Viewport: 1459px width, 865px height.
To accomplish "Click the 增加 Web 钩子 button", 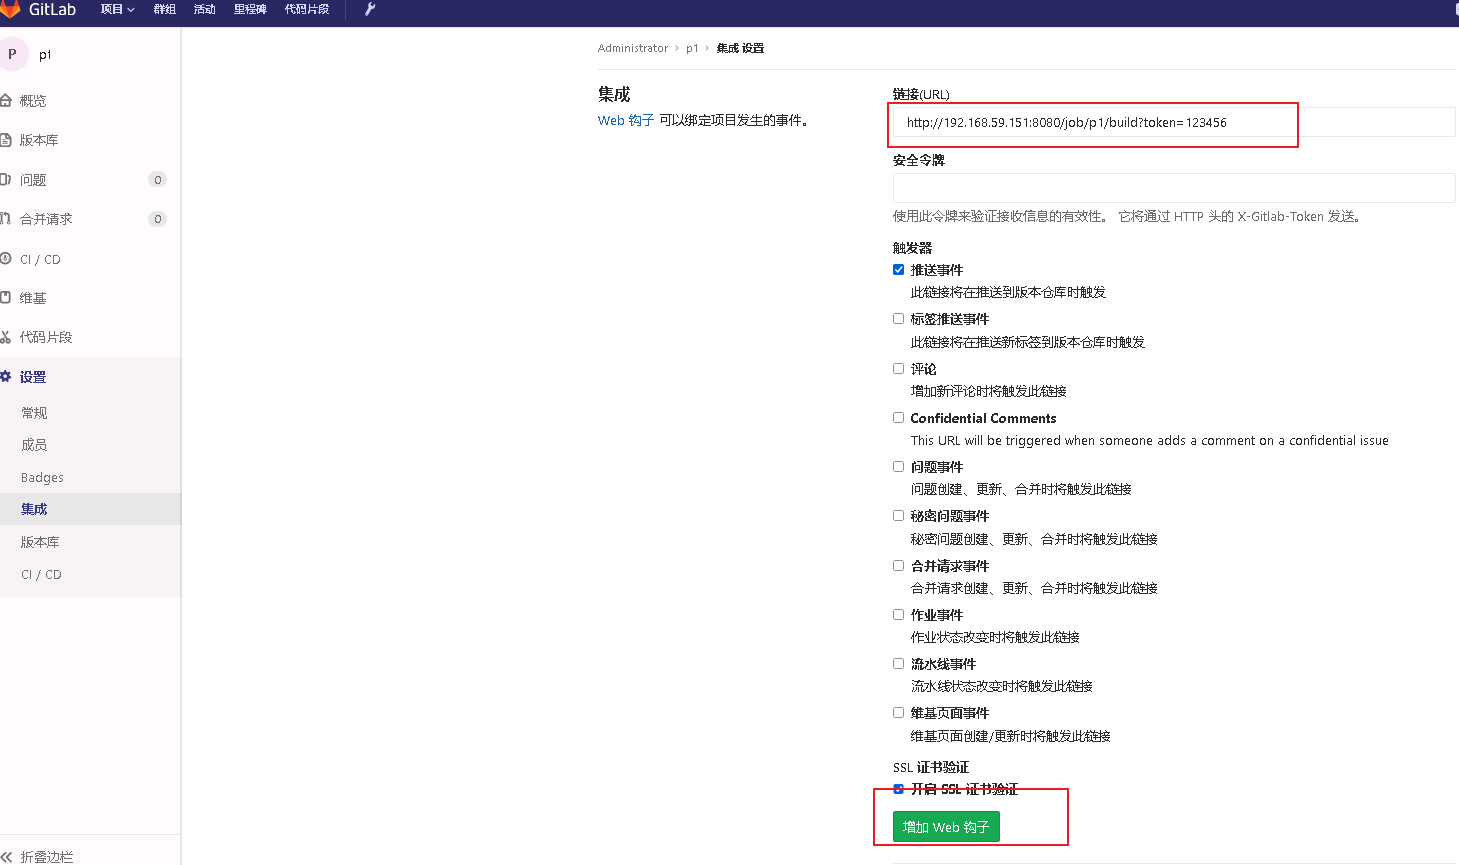I will [x=944, y=827].
